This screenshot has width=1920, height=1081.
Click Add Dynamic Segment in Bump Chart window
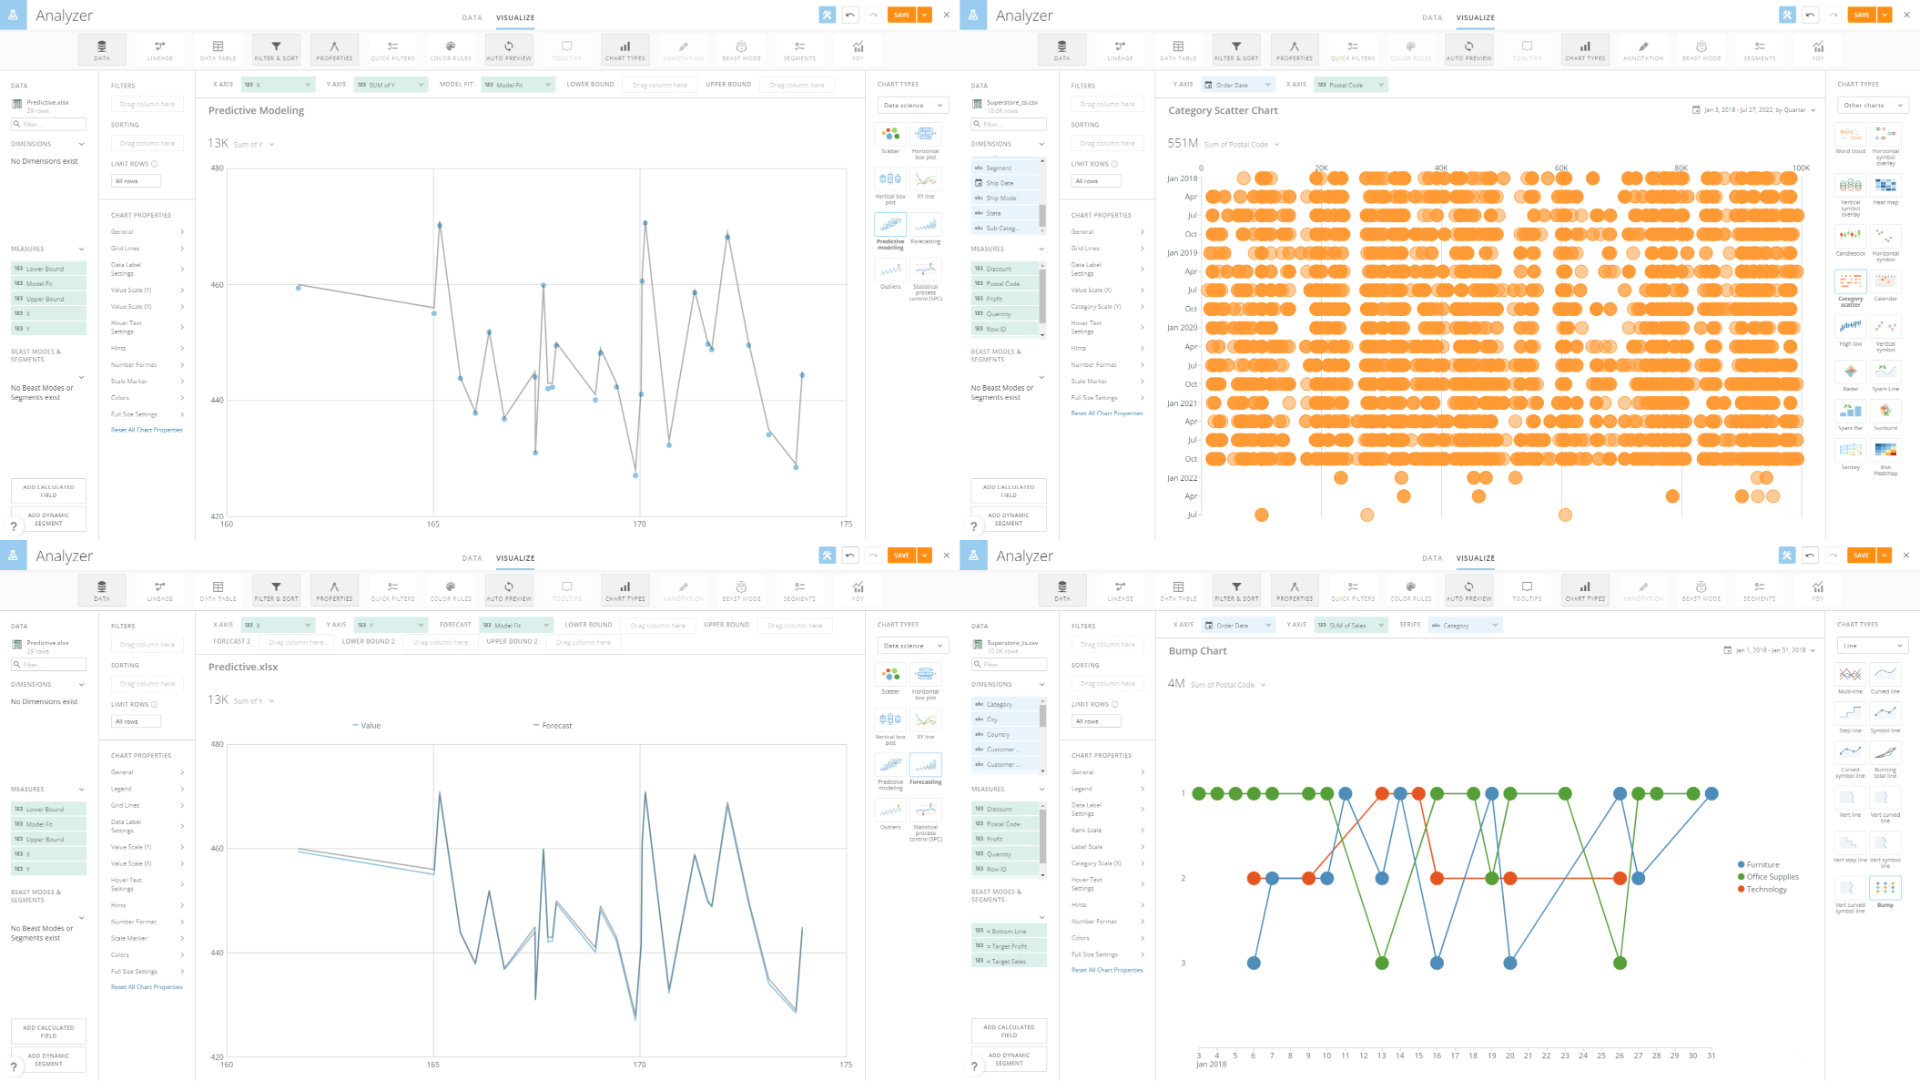tap(1008, 1059)
